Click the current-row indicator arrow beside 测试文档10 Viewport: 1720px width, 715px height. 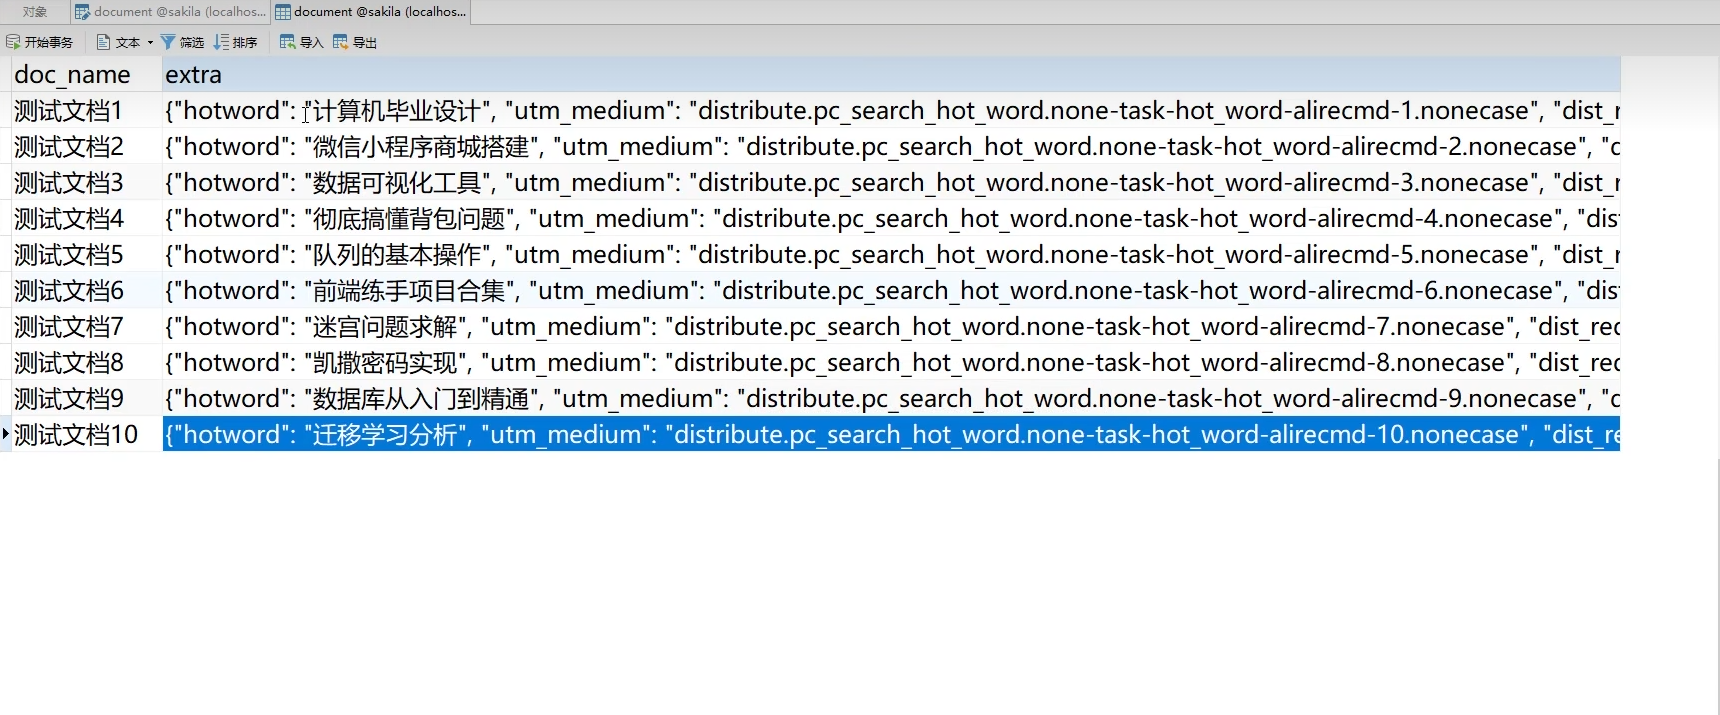[6, 434]
